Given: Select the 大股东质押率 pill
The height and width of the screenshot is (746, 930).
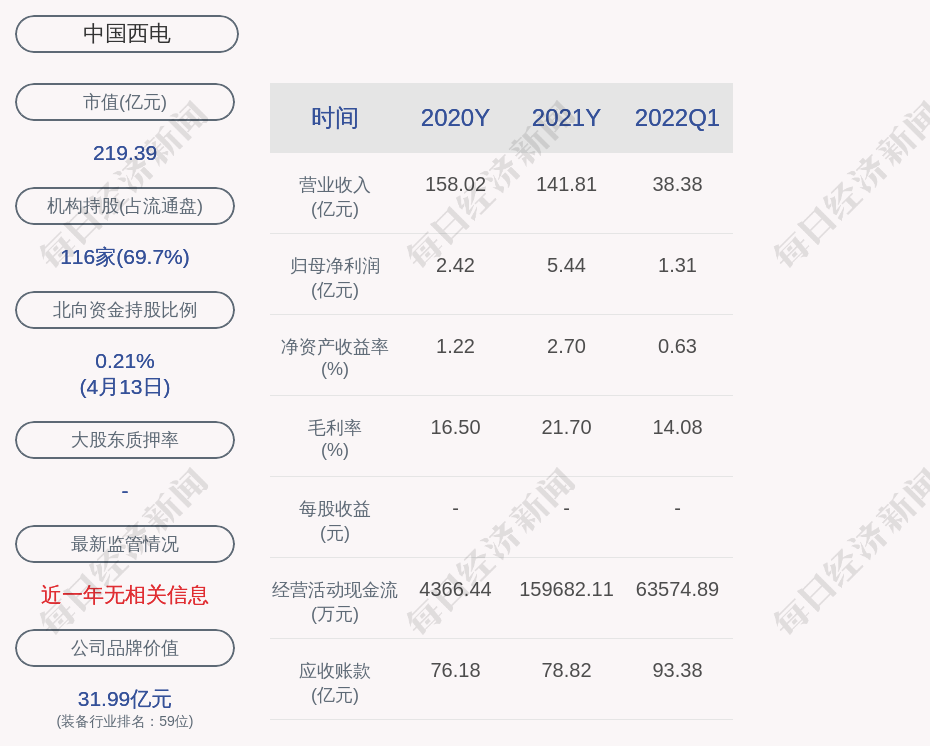Looking at the screenshot, I should pyautogui.click(x=125, y=439).
